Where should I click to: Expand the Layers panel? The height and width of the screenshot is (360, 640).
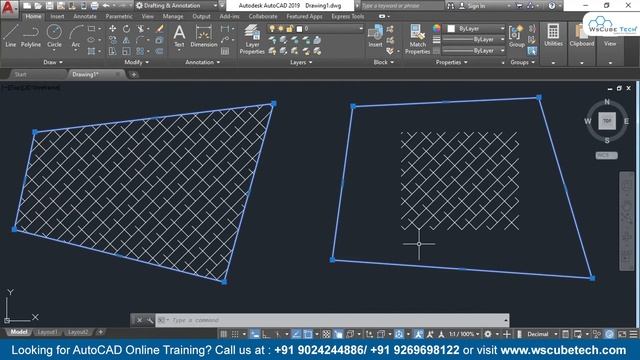(301, 62)
